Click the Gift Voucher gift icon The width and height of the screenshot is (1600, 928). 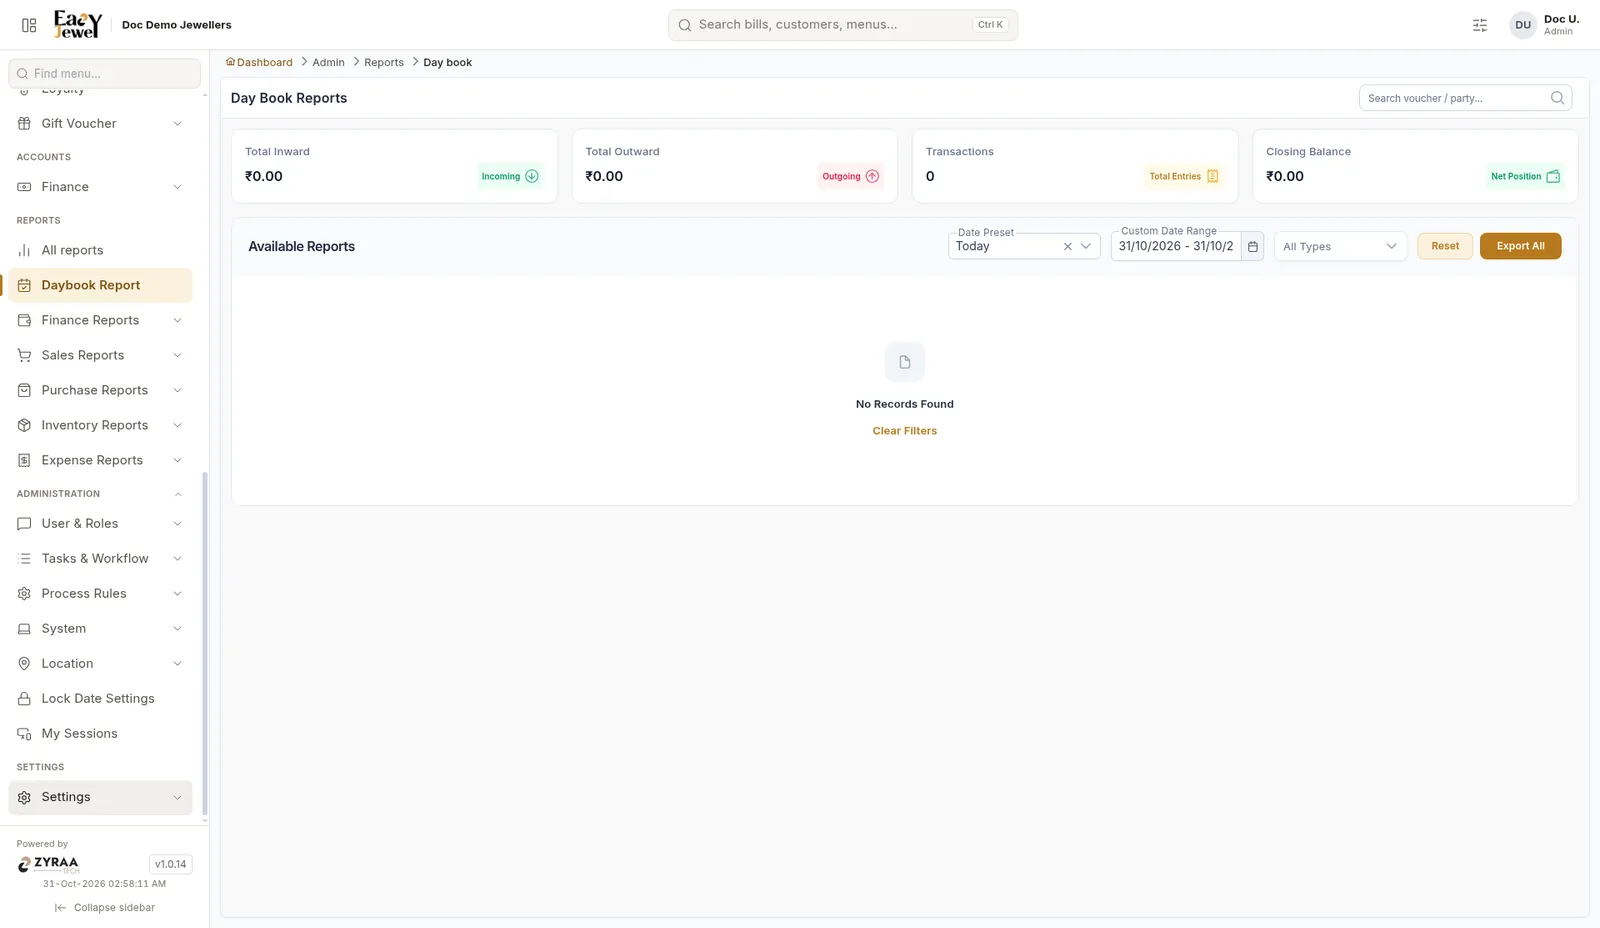pos(24,124)
